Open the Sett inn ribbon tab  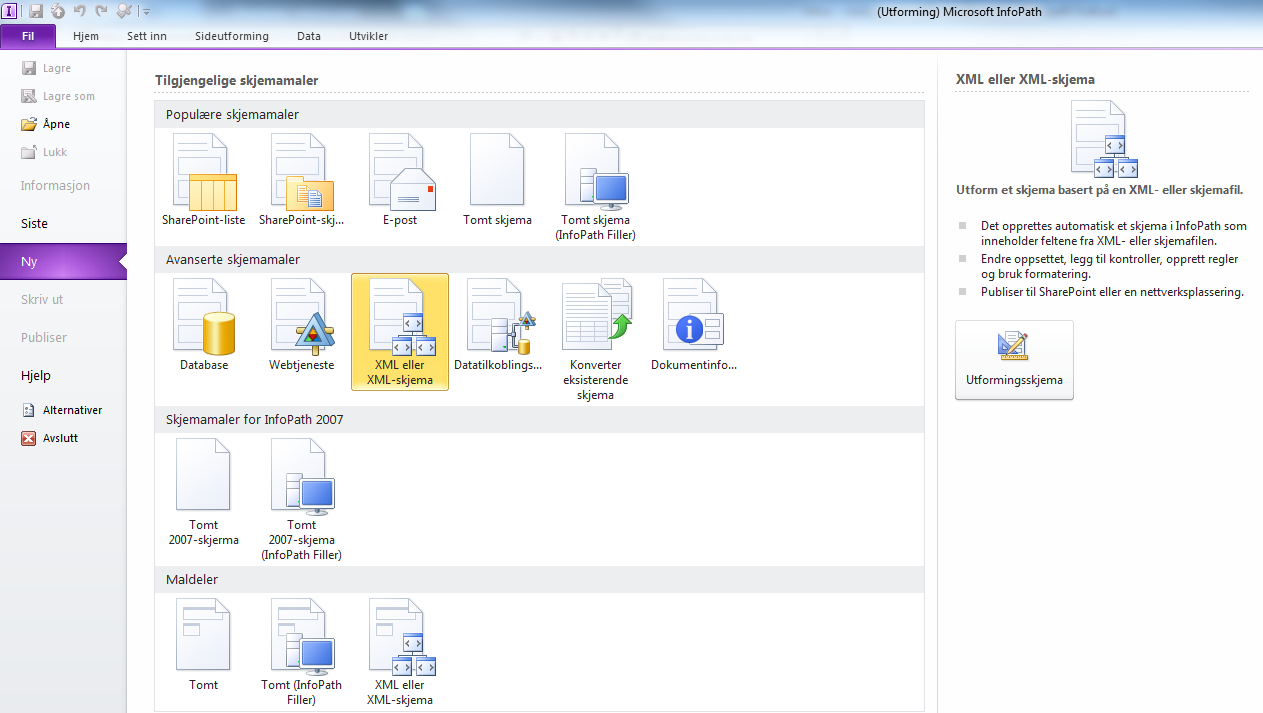(x=147, y=36)
